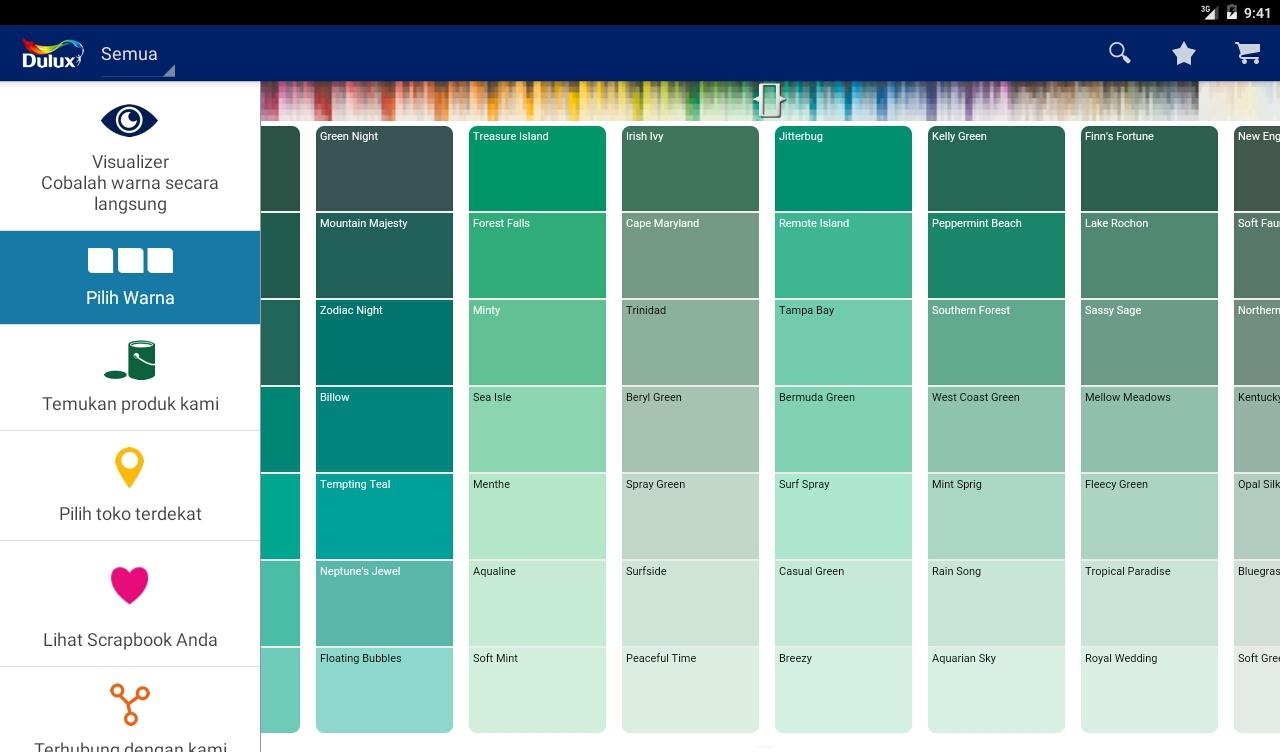
Task: Choose the Trinidad swatch
Action: 690,343
